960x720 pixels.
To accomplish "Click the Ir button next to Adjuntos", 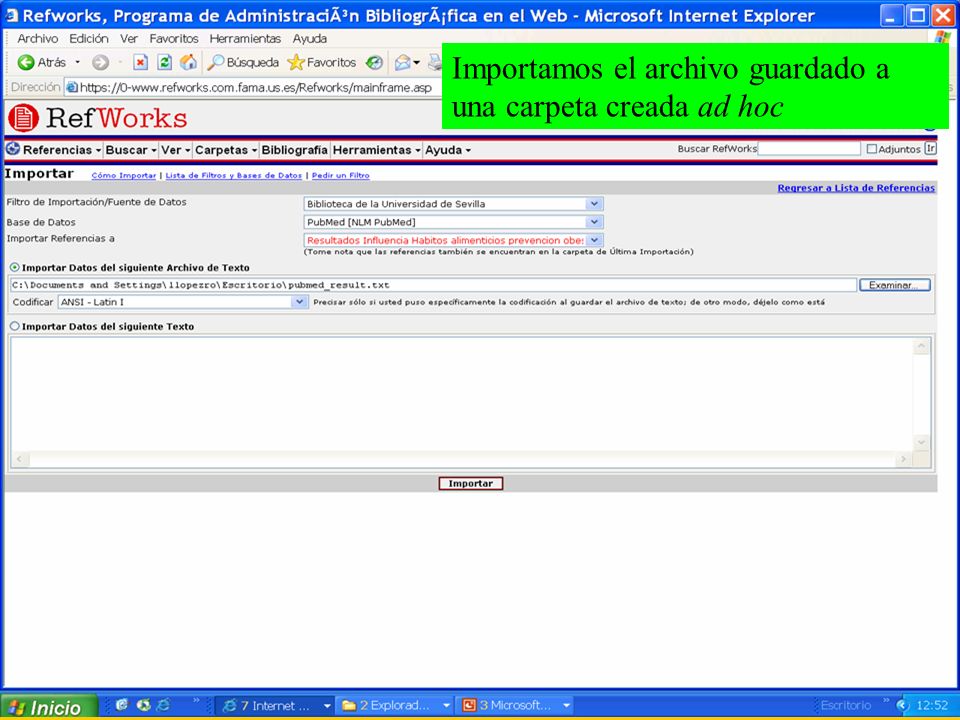I will (930, 149).
